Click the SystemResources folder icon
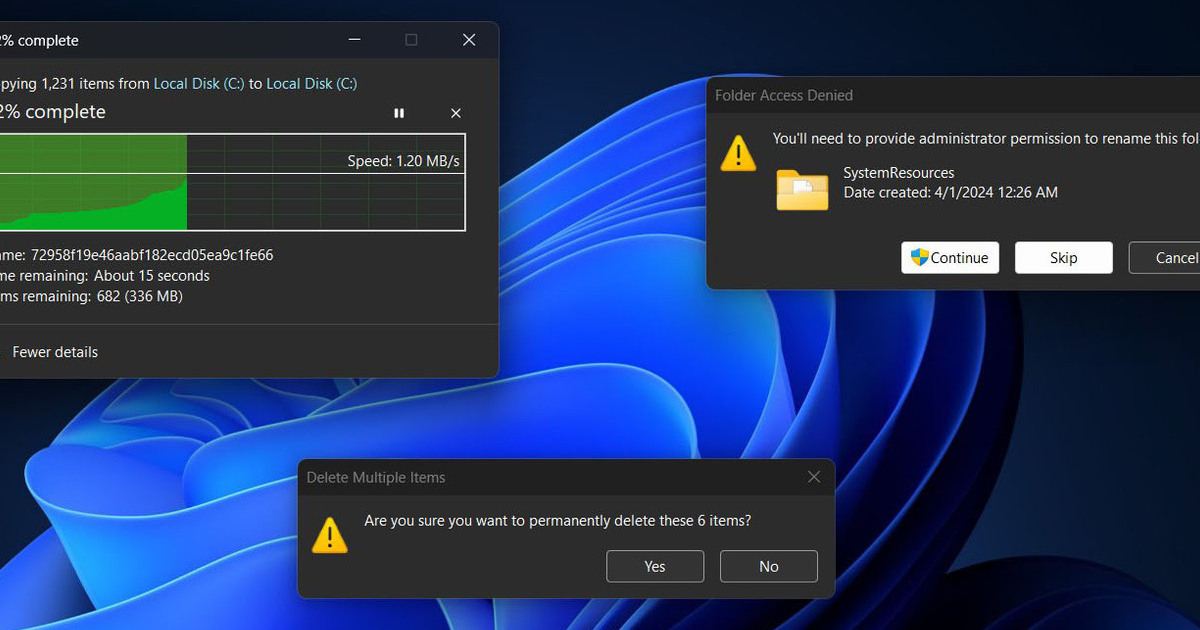 click(802, 189)
